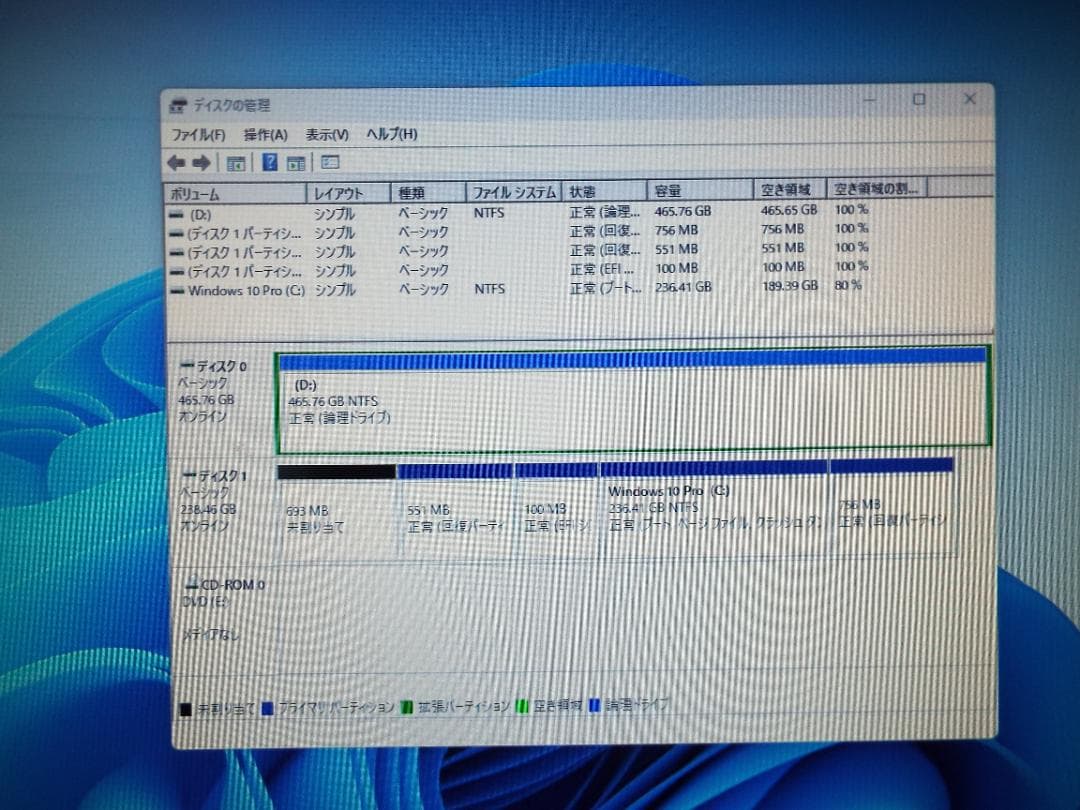Image resolution: width=1080 pixels, height=810 pixels.
Task: Open Help using the question mark toolbar icon
Action: 268,162
